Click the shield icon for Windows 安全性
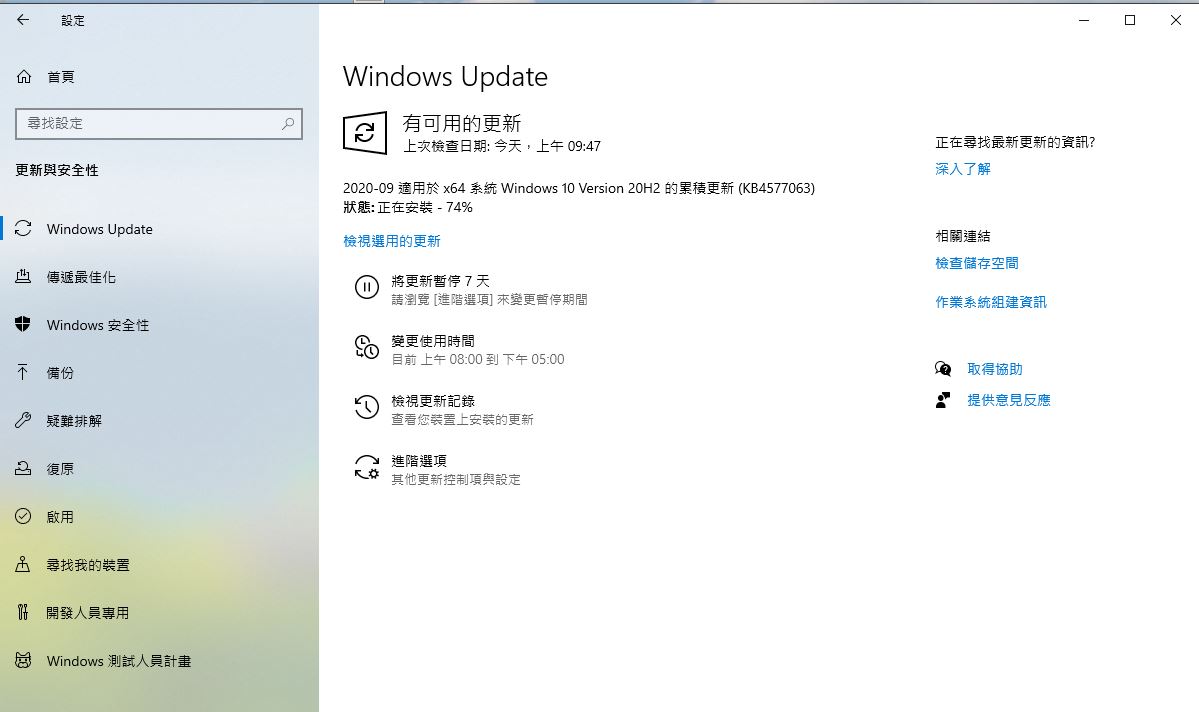This screenshot has height=712, width=1199. click(23, 324)
